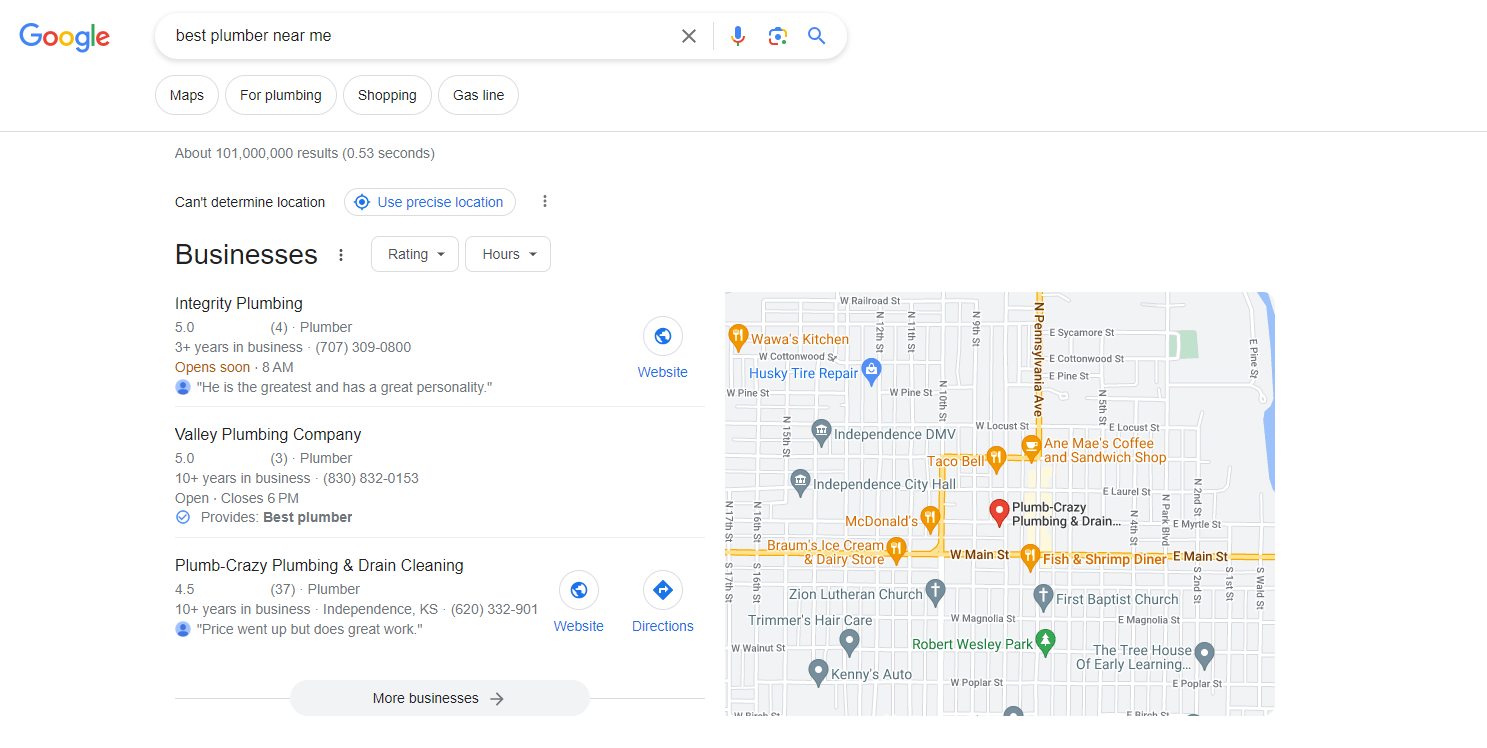This screenshot has width=1487, height=748.
Task: Open Plumb-Crazy Plumbing & Drain Cleaning listing
Action: 319,565
